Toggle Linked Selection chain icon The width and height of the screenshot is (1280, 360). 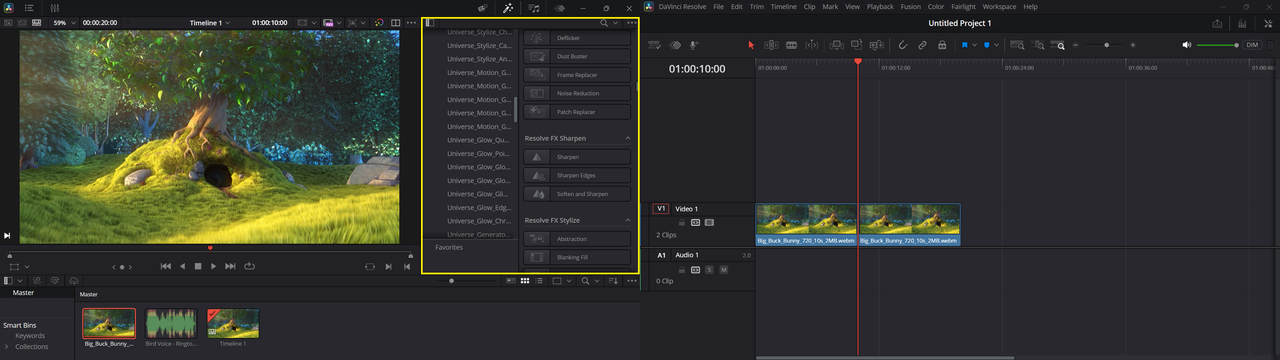(x=922, y=45)
